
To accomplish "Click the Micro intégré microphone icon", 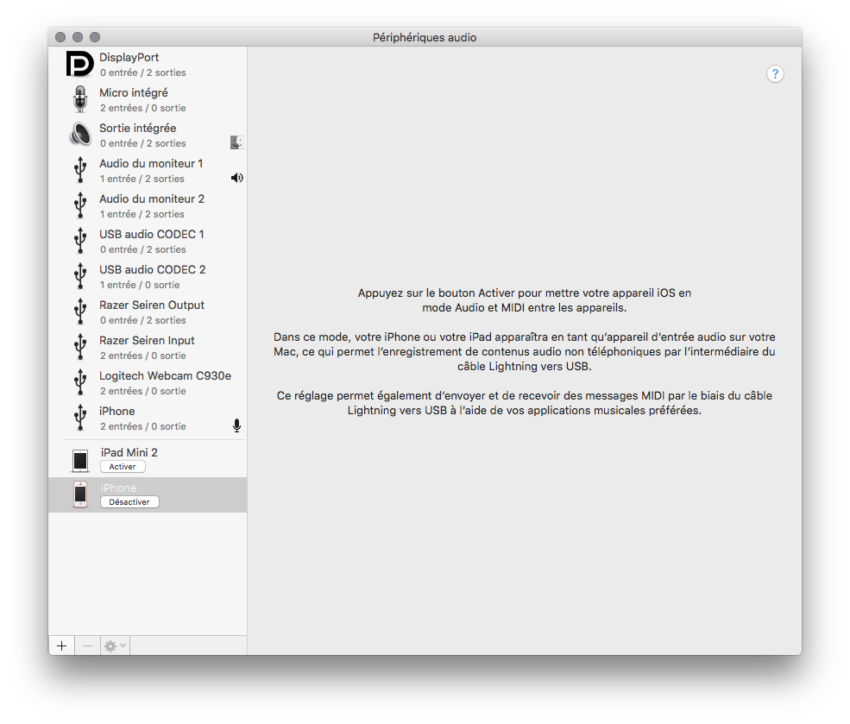I will (80, 99).
